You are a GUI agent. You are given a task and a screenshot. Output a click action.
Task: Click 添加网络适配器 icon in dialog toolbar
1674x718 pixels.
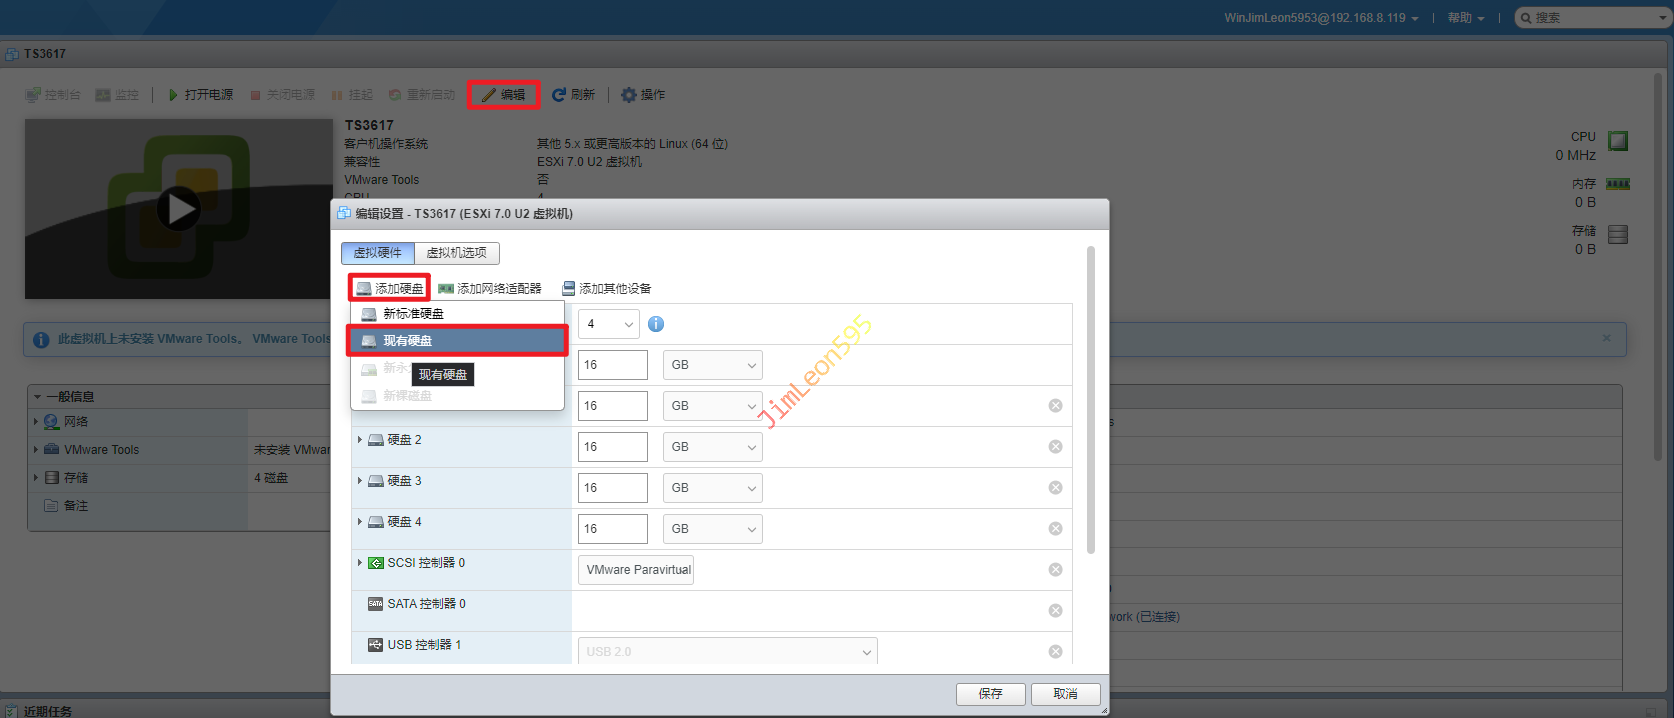[446, 289]
